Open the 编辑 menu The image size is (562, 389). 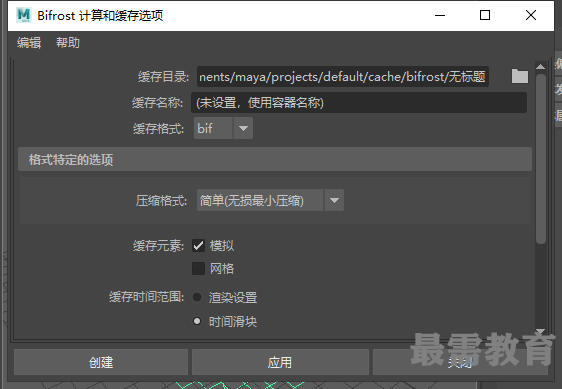coord(29,43)
